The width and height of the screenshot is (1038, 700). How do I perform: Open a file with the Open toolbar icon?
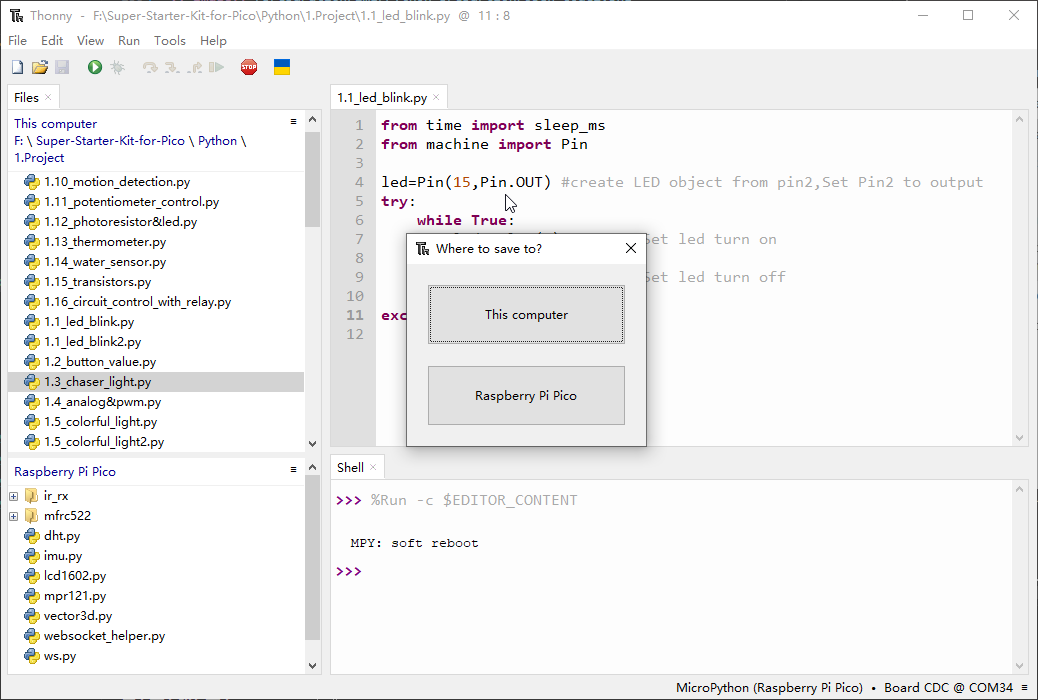coord(40,67)
